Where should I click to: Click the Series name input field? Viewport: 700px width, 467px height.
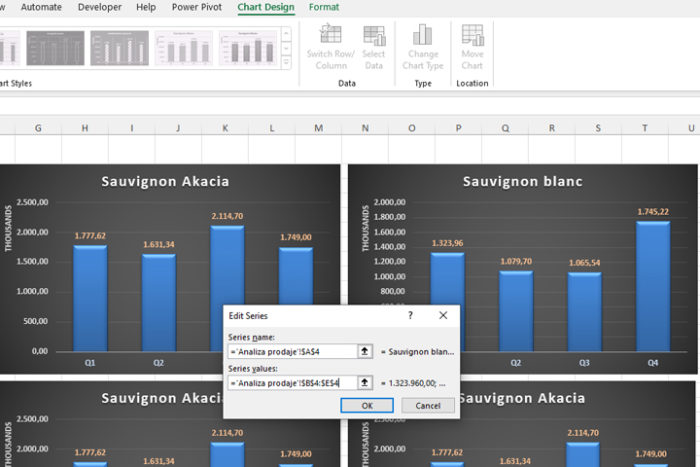pos(293,351)
